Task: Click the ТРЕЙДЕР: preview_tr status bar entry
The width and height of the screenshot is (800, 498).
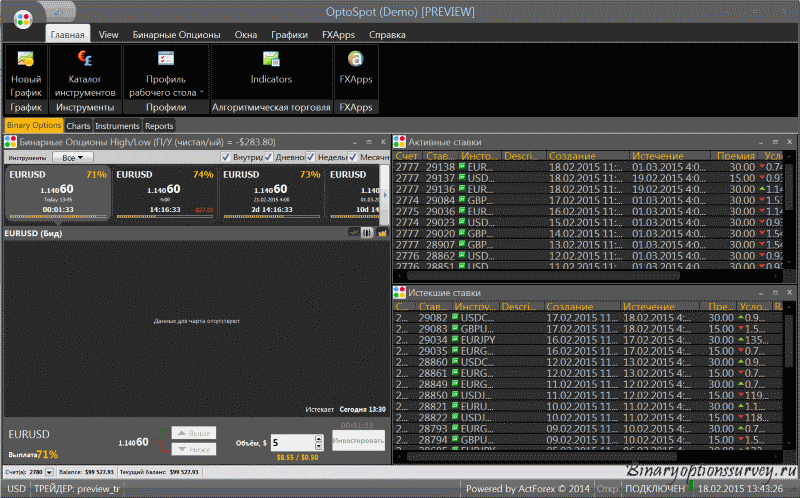Action: pyautogui.click(x=77, y=489)
